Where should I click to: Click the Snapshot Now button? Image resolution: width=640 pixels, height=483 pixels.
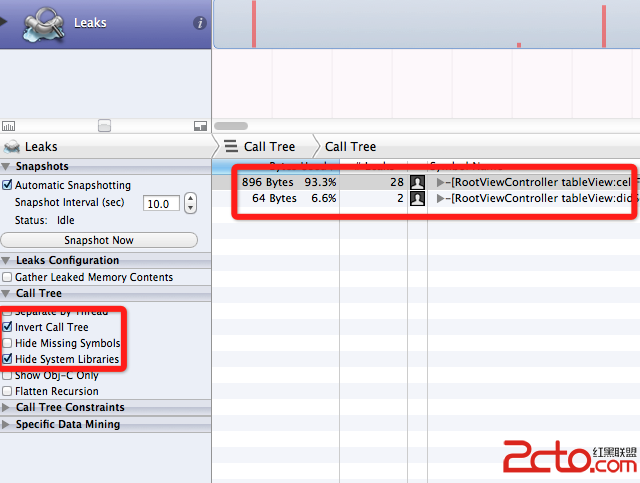click(99, 240)
